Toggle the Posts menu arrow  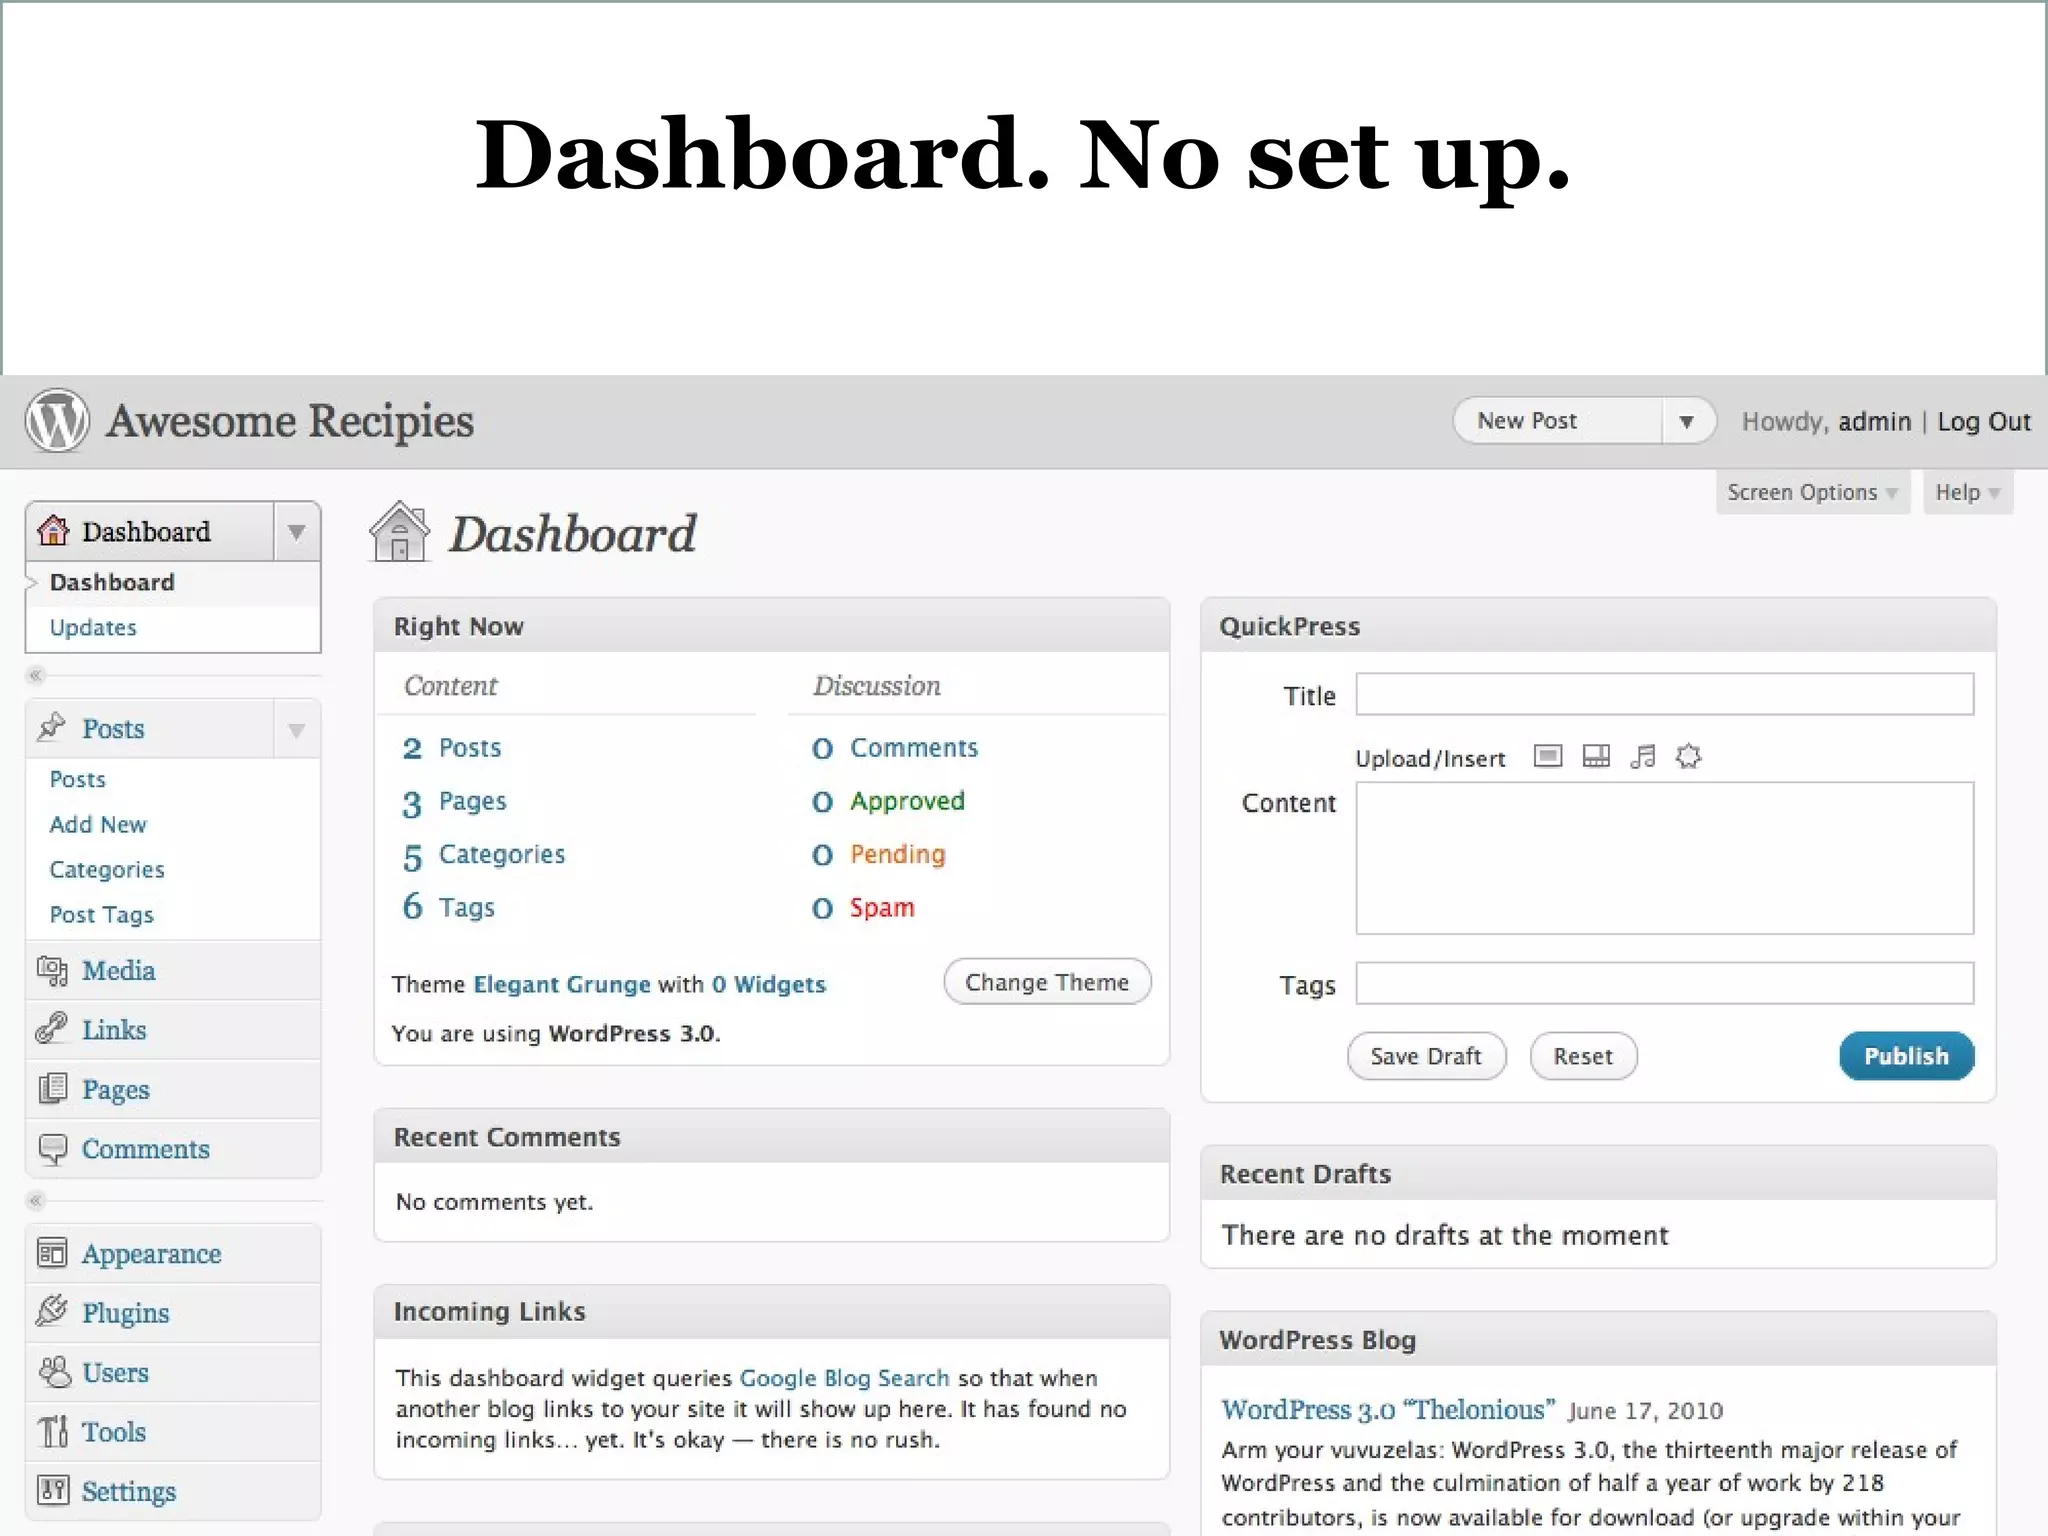(296, 729)
